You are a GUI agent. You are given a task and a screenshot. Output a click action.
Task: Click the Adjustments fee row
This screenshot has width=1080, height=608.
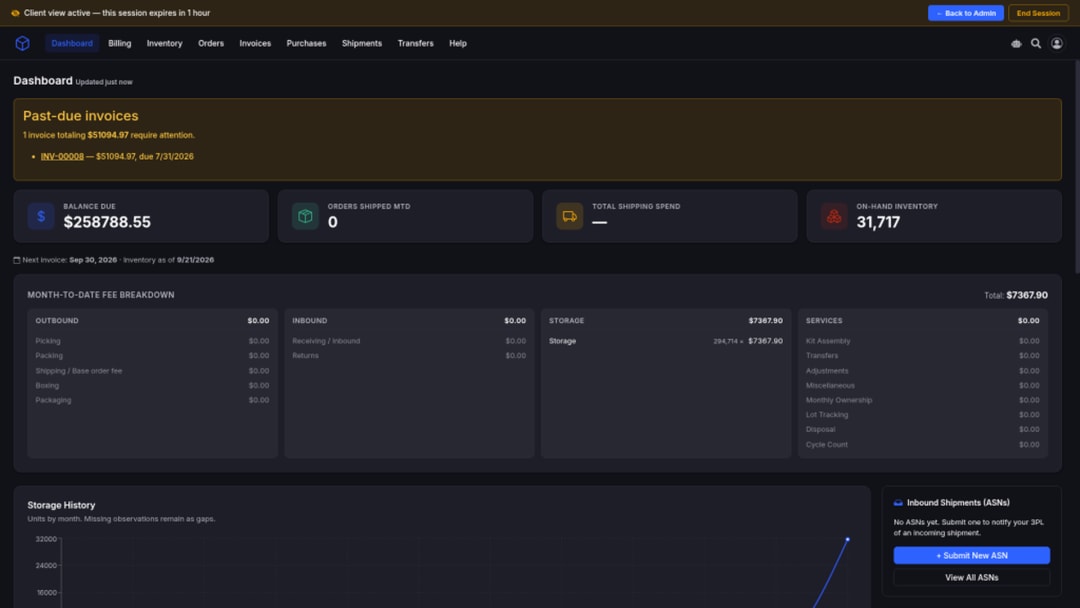(923, 370)
